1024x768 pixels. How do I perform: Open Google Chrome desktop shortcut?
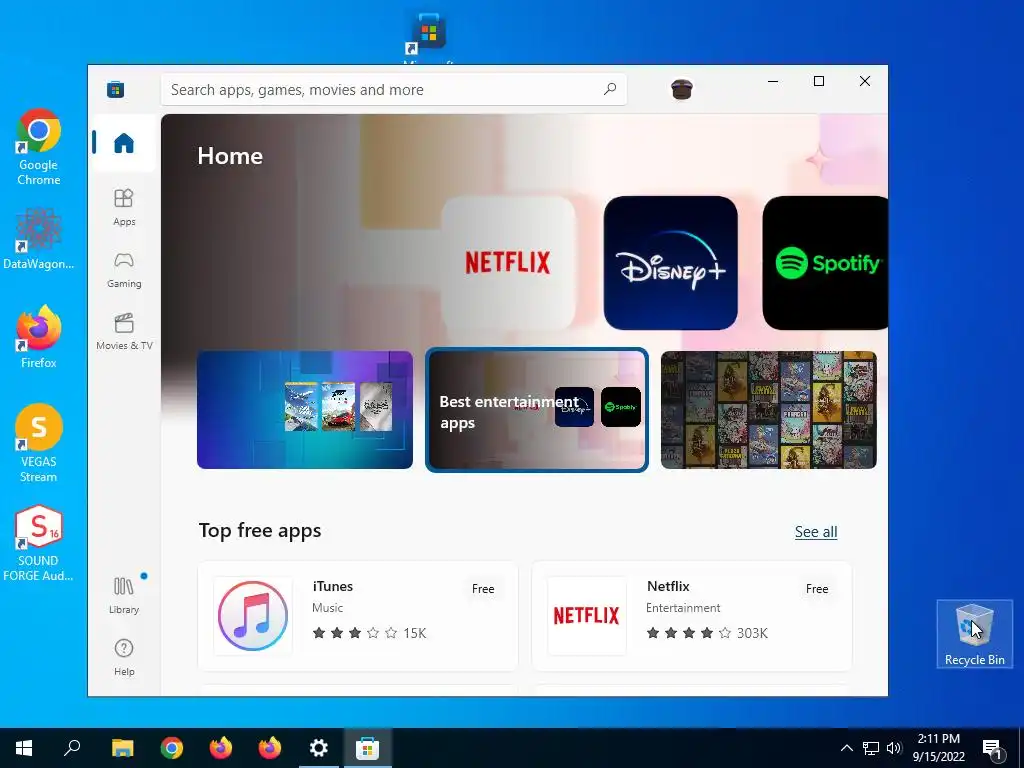[39, 148]
